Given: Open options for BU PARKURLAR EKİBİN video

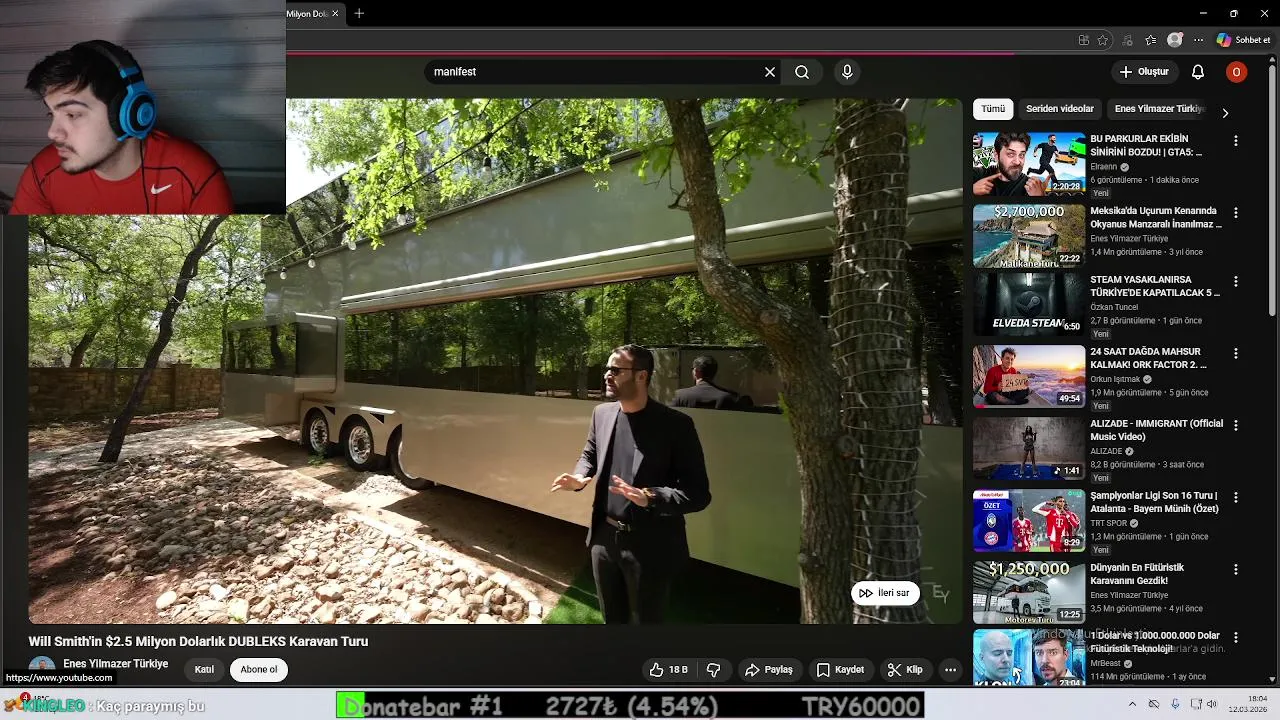Looking at the screenshot, I should point(1236,141).
